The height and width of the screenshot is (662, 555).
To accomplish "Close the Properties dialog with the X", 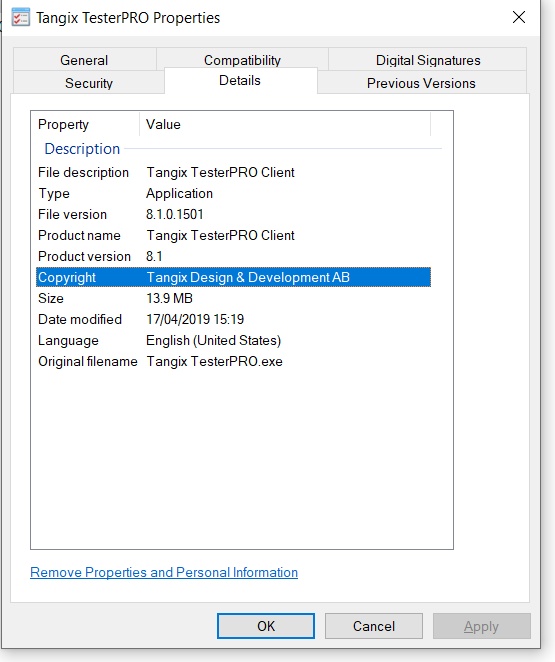I will pyautogui.click(x=519, y=17).
